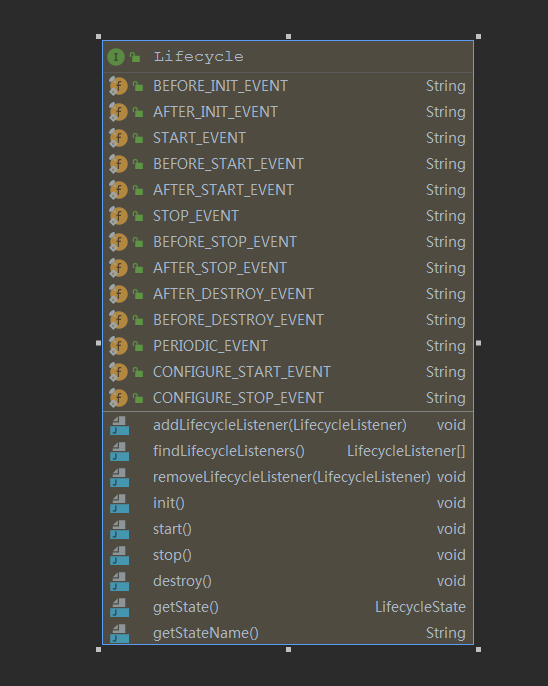The width and height of the screenshot is (548, 686).
Task: Click the String type of getStateName()
Action: 446,633
